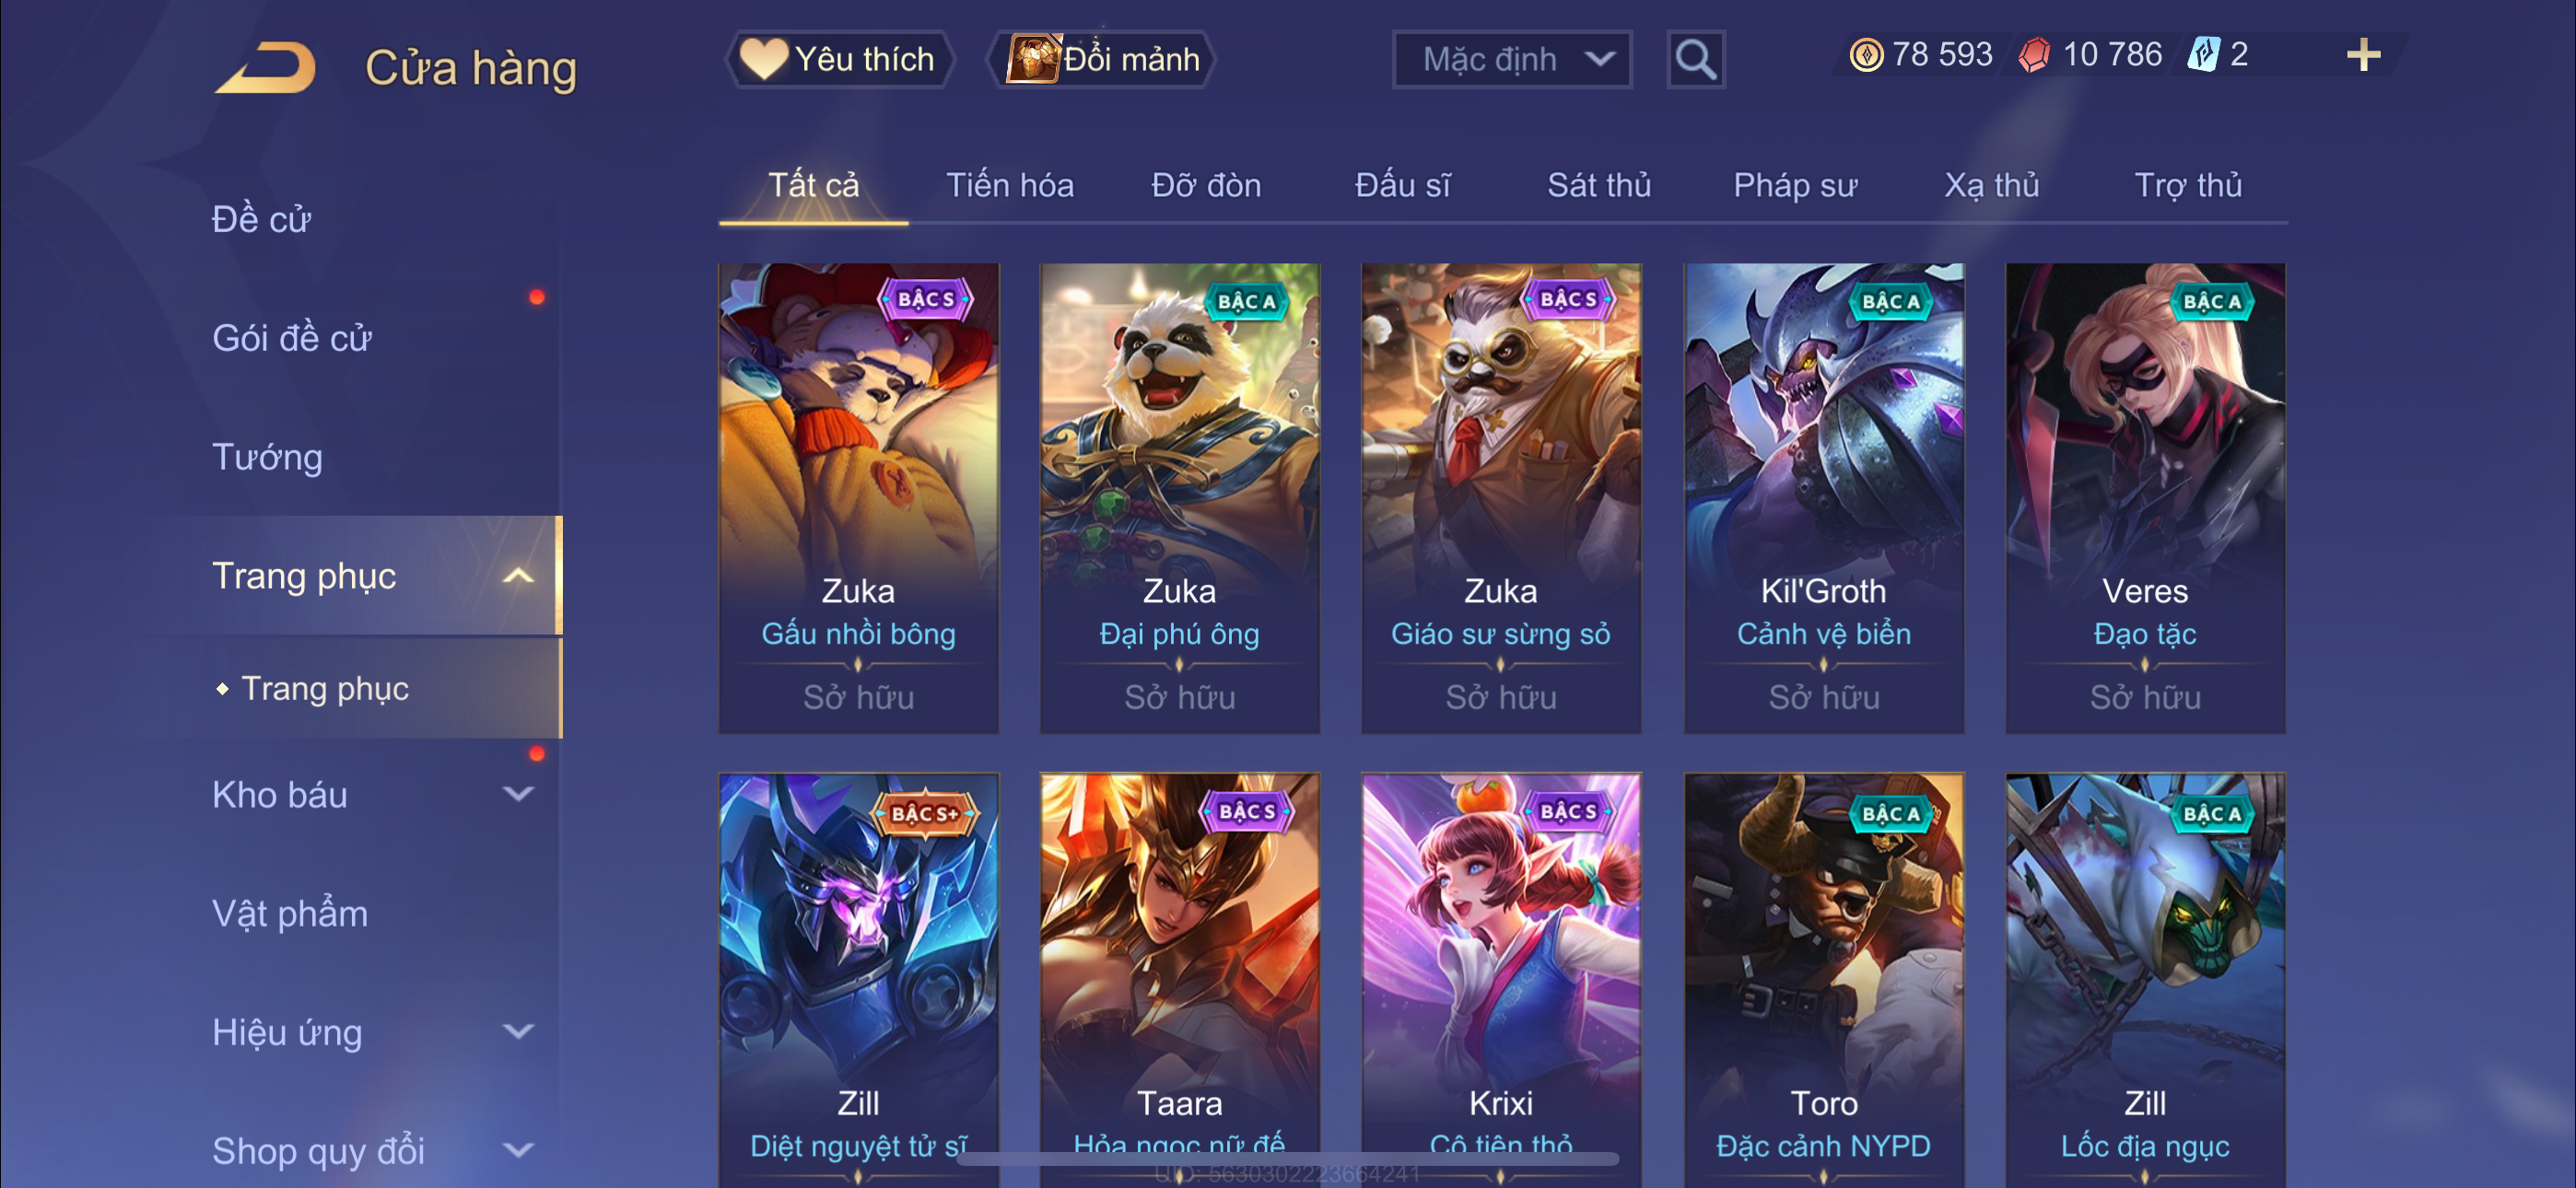This screenshot has width=2576, height=1188.
Task: Collapse the Trang phục sidebar section
Action: click(518, 576)
